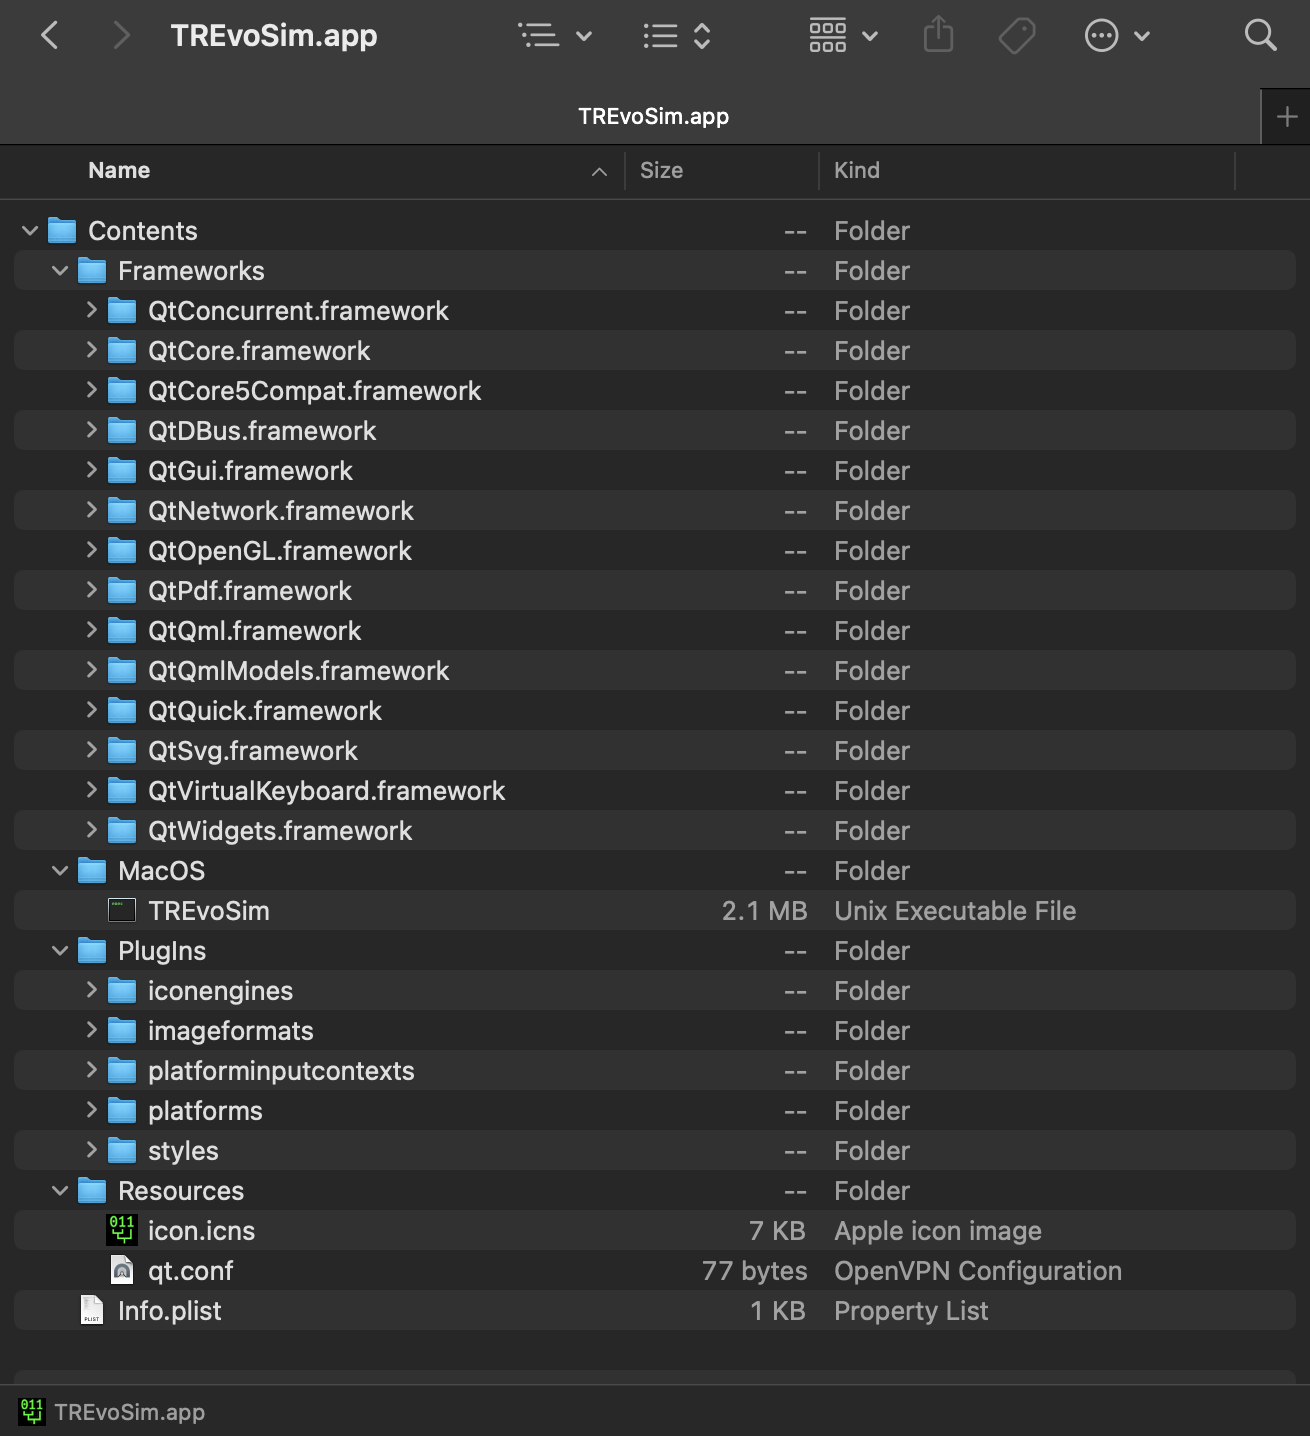1310x1436 pixels.
Task: Go forward with the right arrow
Action: tap(121, 36)
